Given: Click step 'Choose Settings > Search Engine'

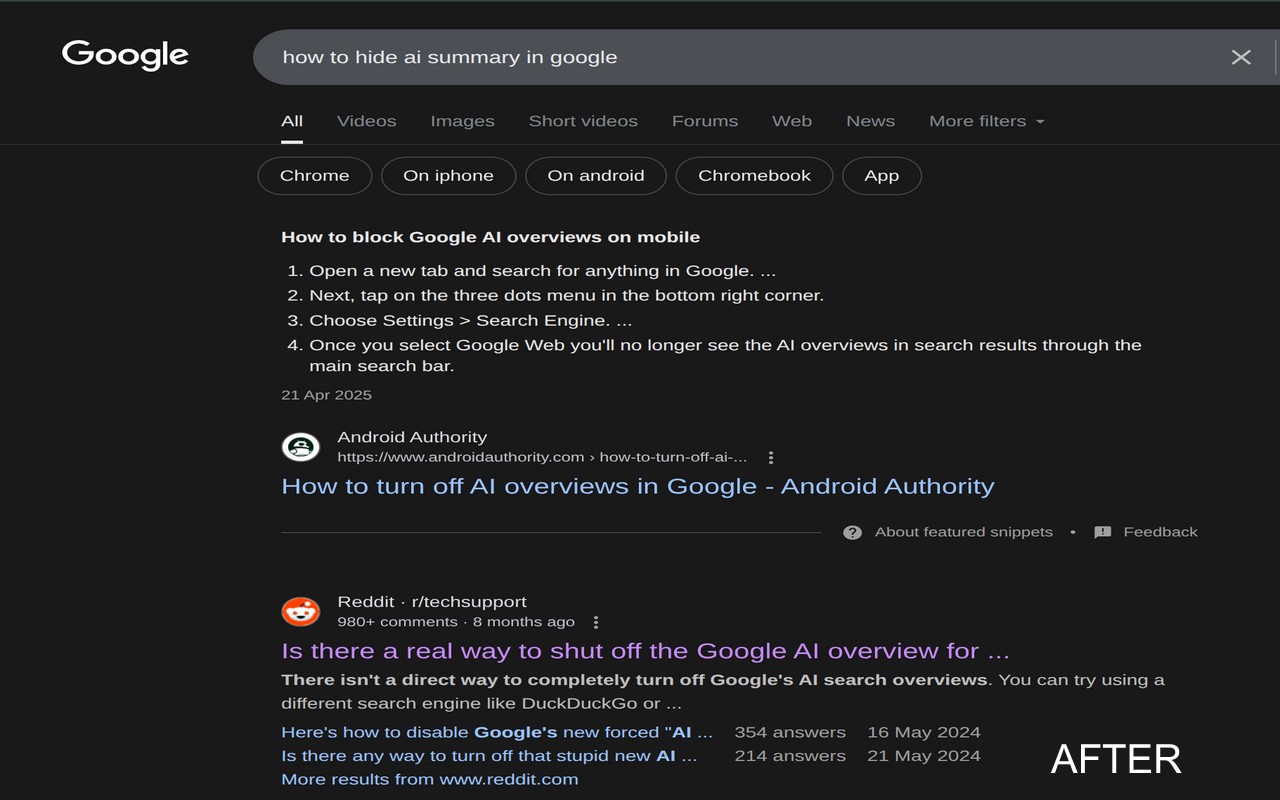Looking at the screenshot, I should tap(470, 321).
